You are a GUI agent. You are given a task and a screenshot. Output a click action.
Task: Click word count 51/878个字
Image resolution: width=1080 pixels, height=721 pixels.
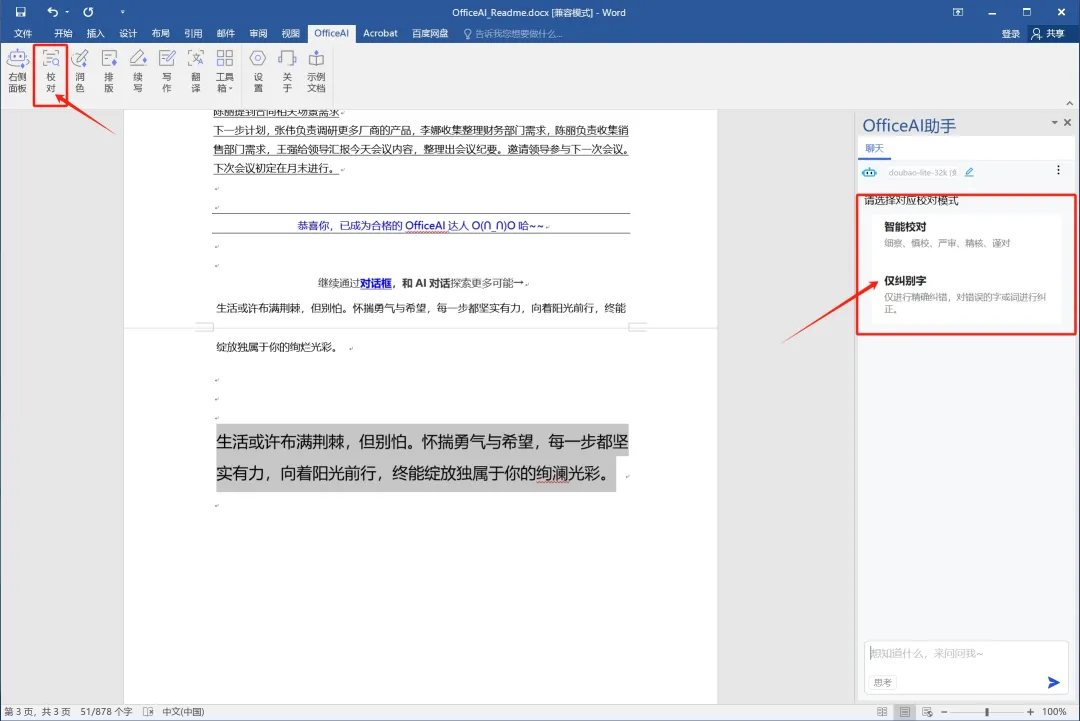click(x=106, y=712)
